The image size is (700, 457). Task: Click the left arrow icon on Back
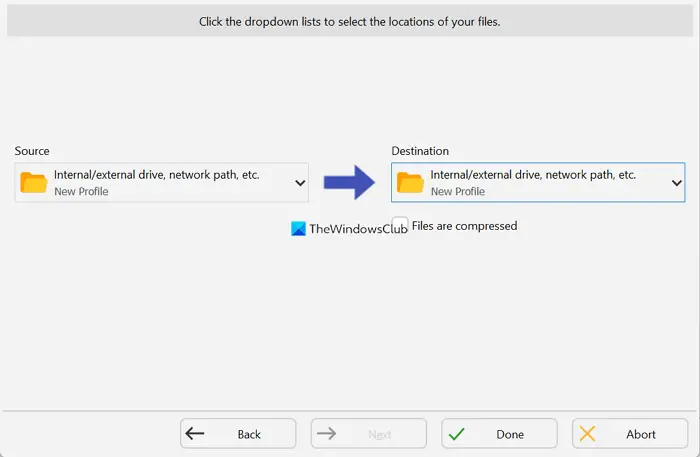point(195,433)
